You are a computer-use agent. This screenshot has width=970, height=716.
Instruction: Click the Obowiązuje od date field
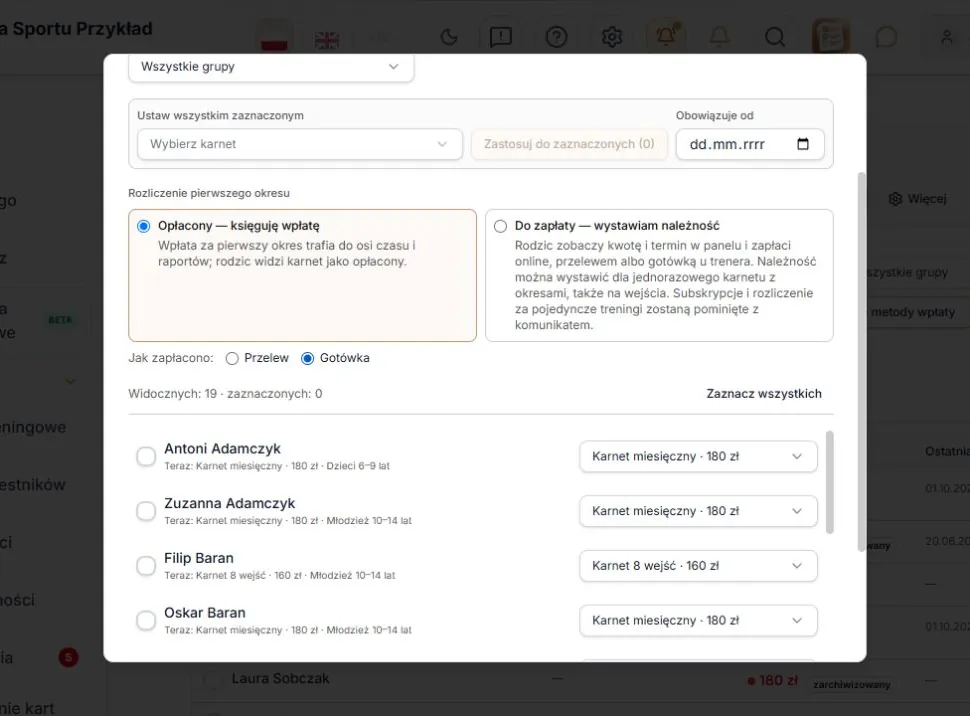point(750,144)
